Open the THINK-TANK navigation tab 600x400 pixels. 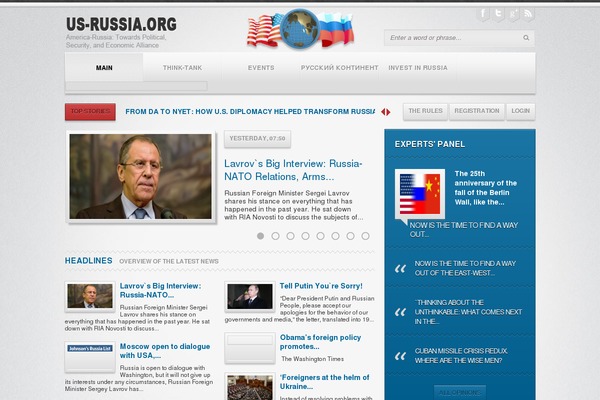click(183, 67)
